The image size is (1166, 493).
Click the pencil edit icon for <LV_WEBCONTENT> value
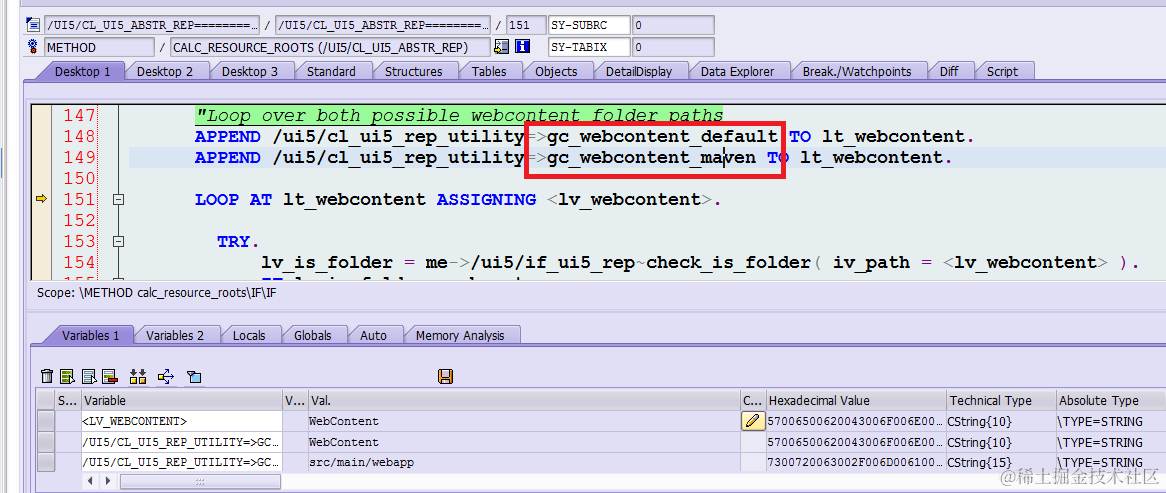[x=753, y=422]
